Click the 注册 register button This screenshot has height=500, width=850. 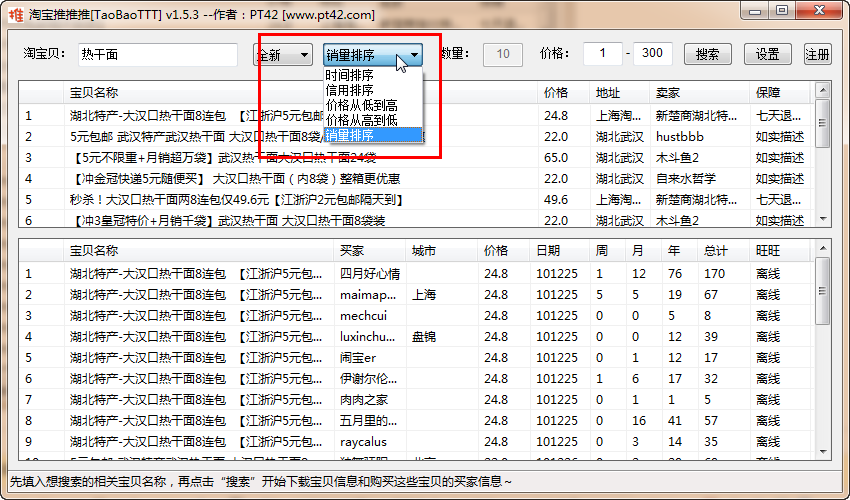pyautogui.click(x=817, y=54)
